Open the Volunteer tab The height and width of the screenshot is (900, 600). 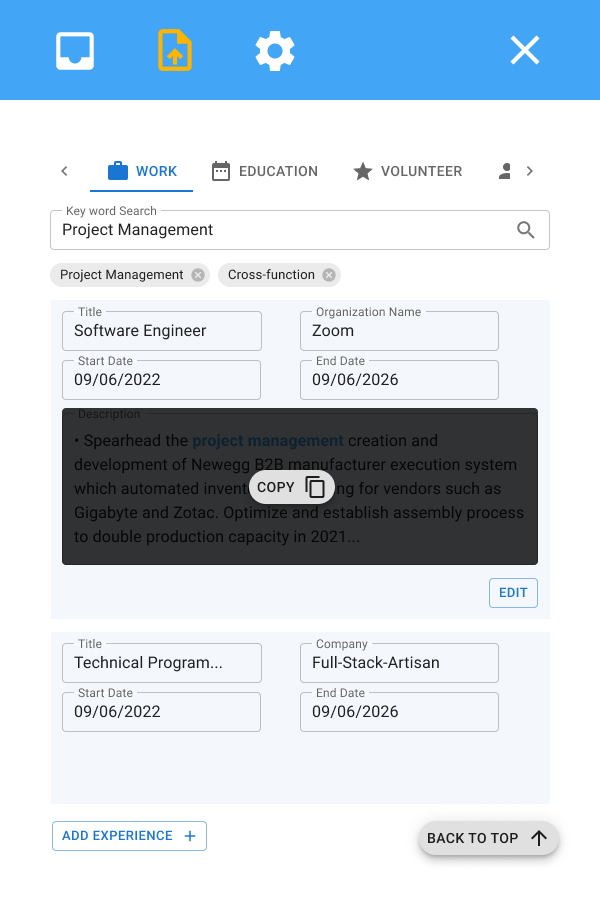(x=408, y=171)
